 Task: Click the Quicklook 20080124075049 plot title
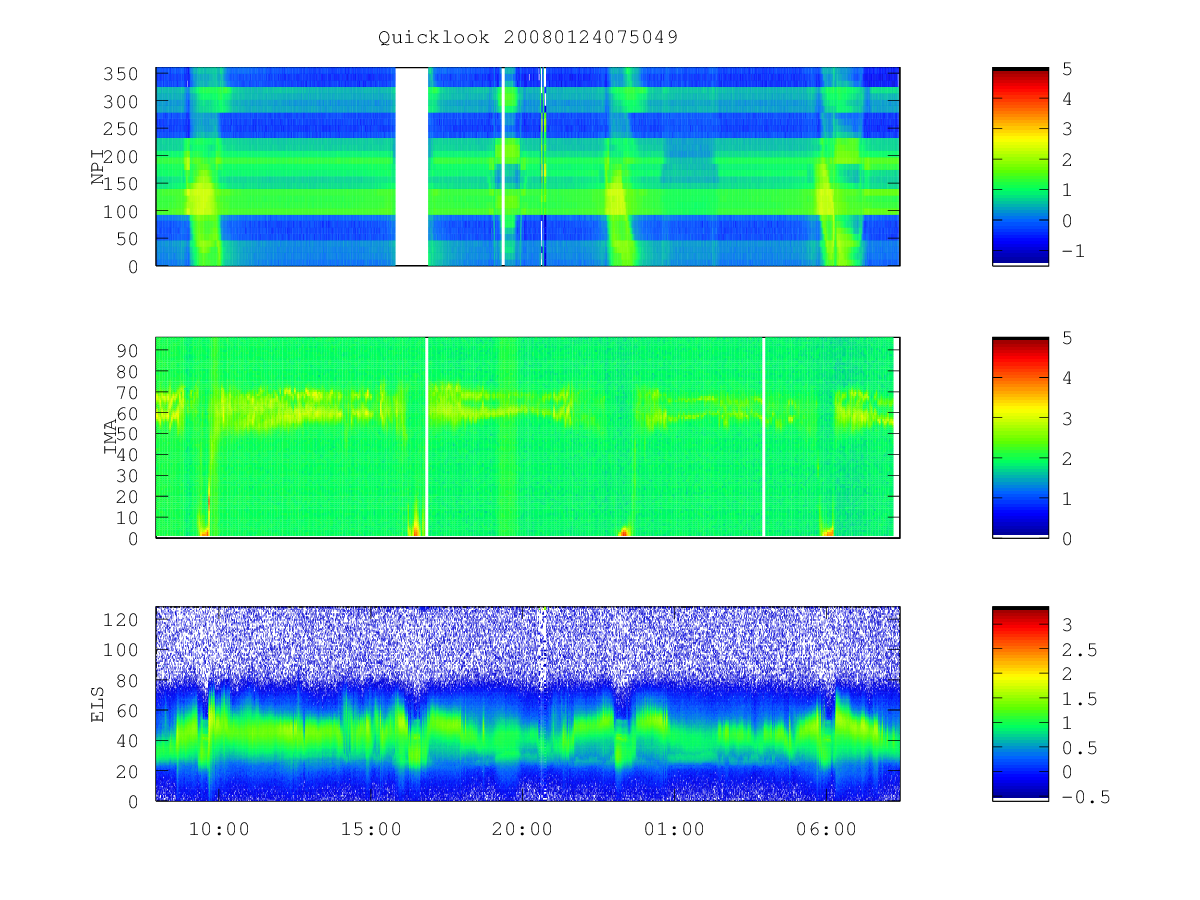[528, 38]
